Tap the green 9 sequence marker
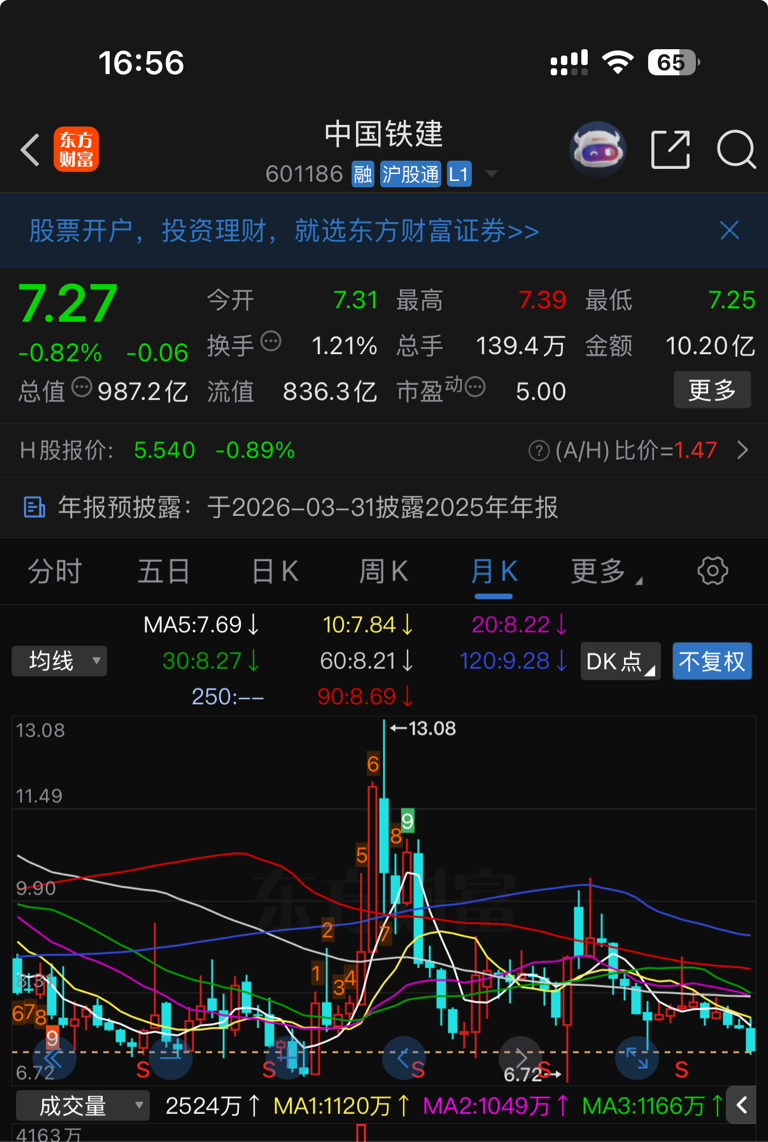Screen dimensions: 768x1142 coord(407,821)
